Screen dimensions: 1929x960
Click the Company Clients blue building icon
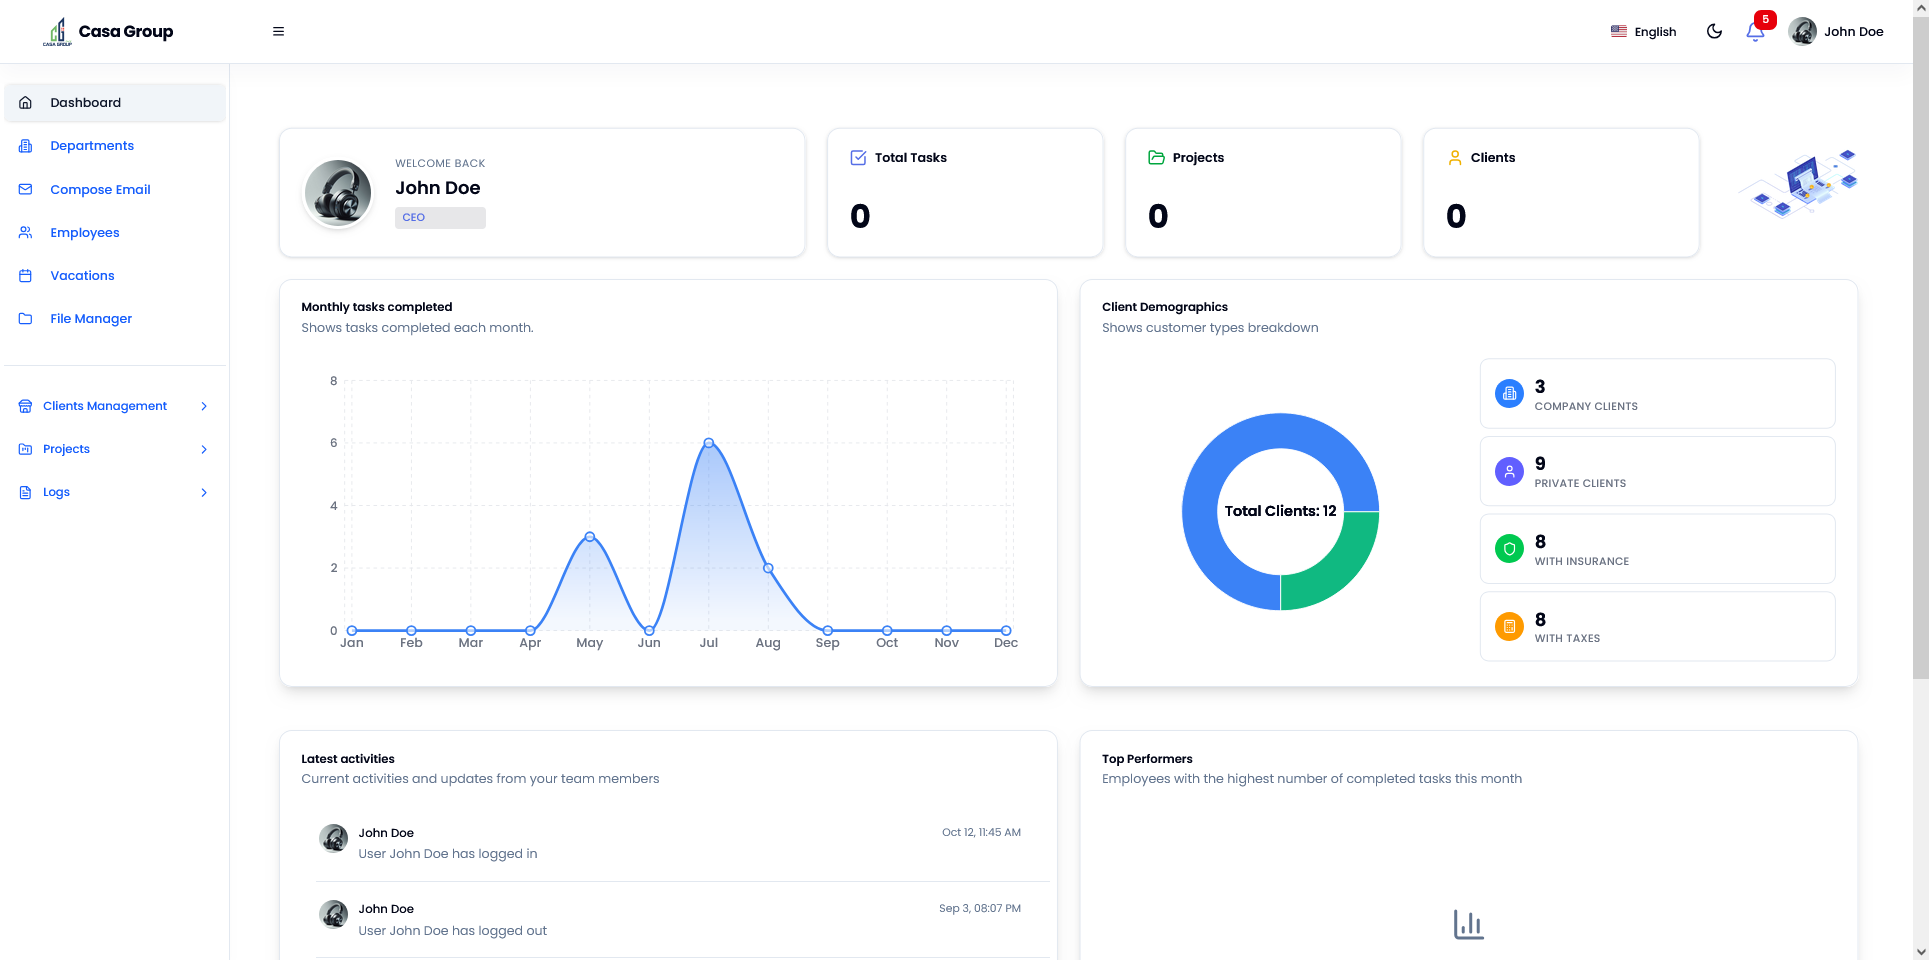click(1509, 394)
